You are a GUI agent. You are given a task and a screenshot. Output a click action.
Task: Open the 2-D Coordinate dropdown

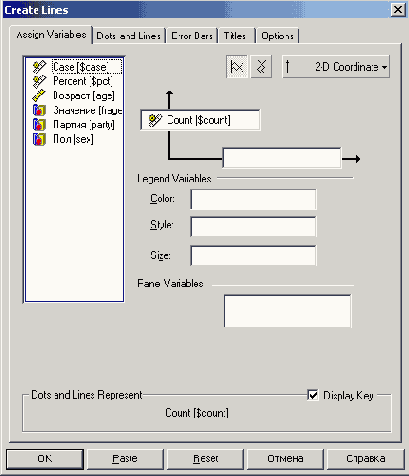pos(336,67)
